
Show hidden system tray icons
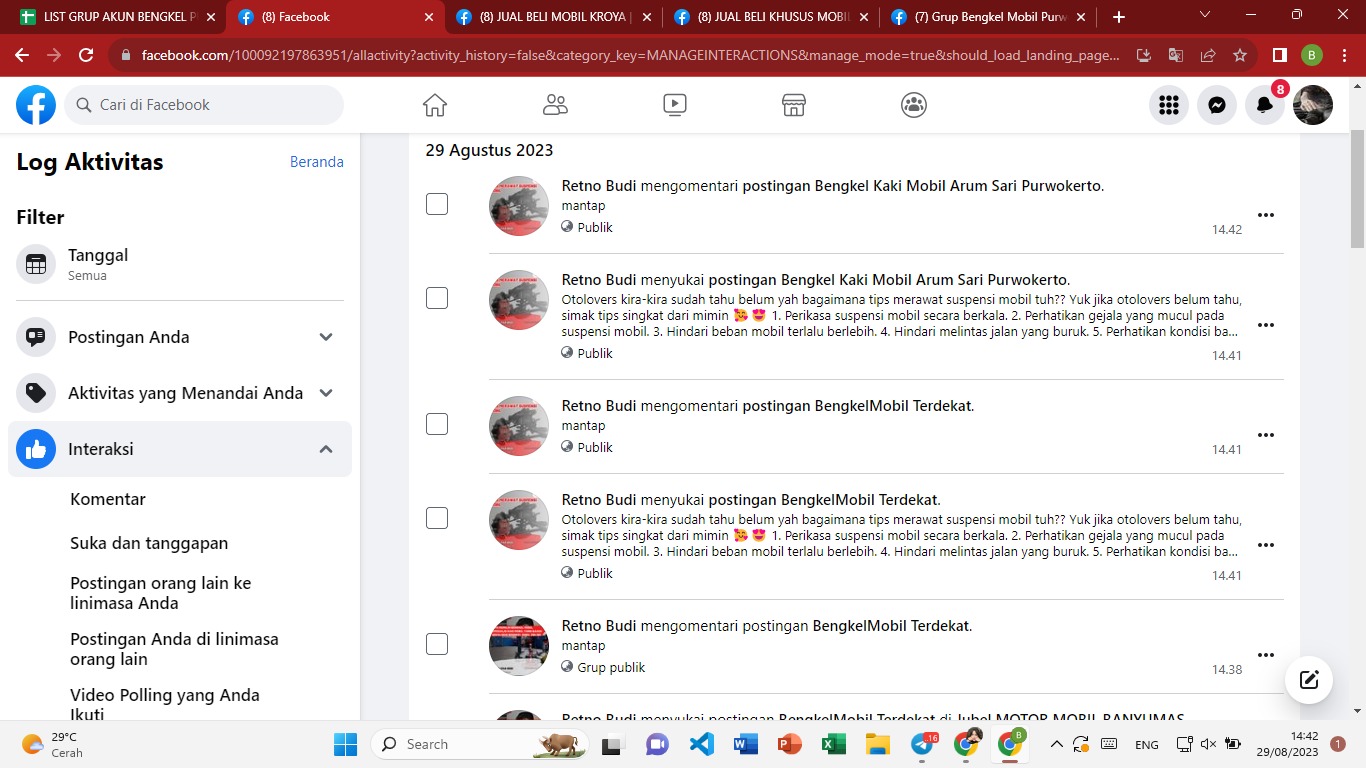(1056, 744)
